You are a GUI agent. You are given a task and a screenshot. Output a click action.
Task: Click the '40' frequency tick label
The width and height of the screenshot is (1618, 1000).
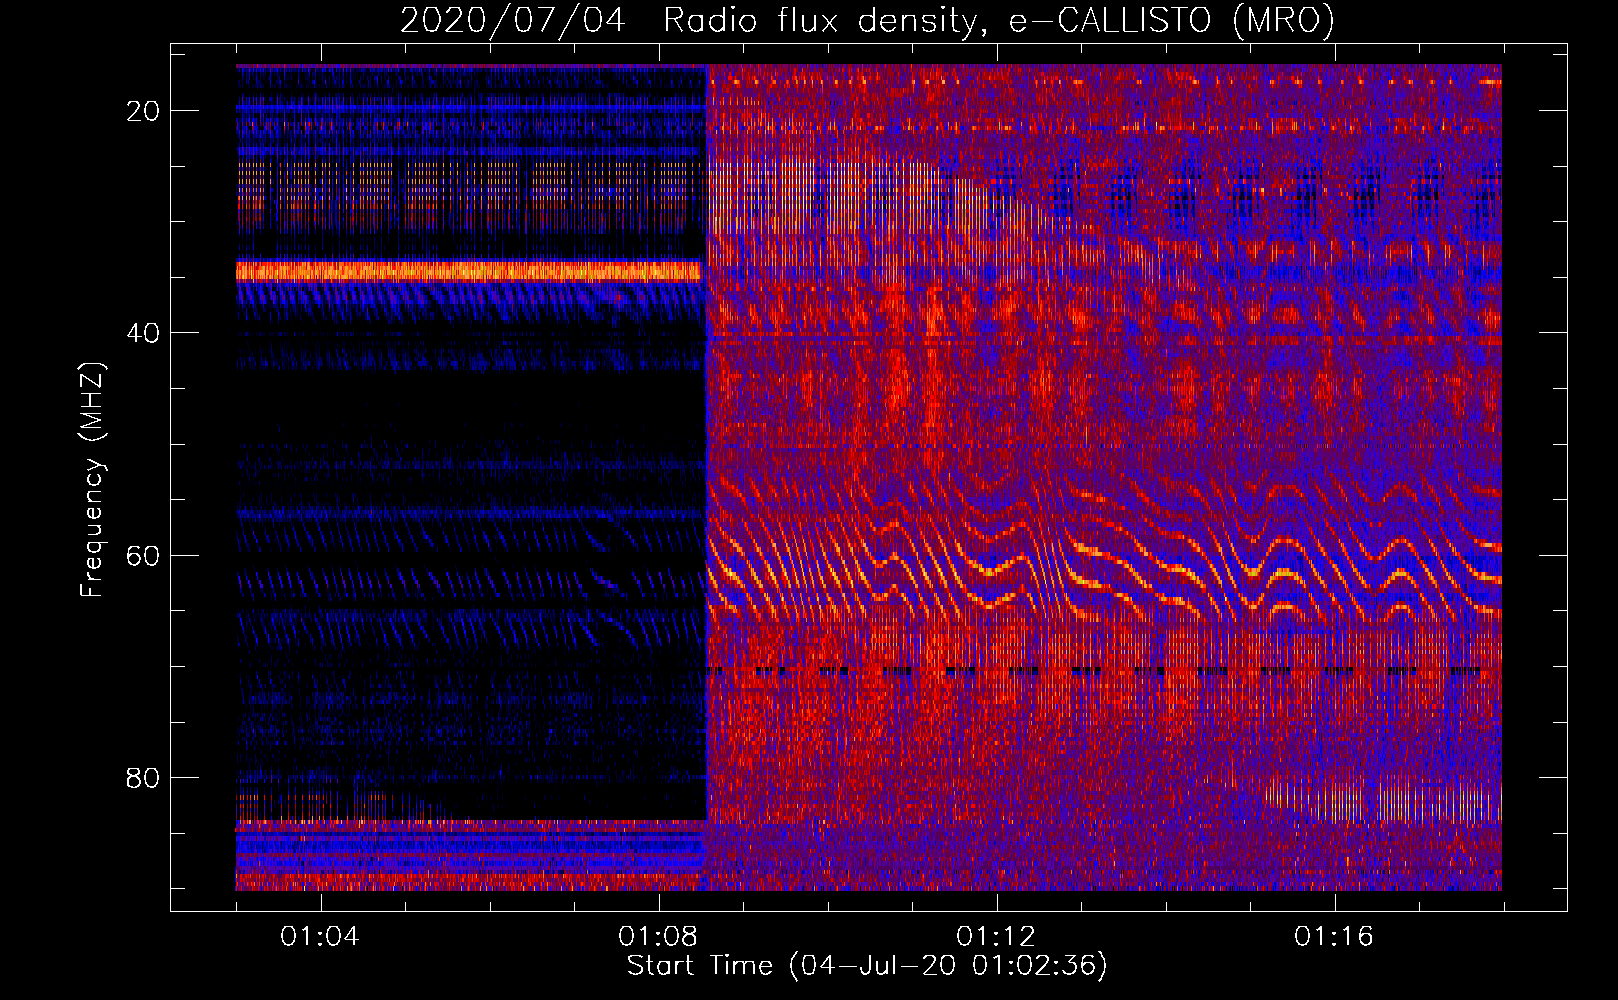coord(143,333)
